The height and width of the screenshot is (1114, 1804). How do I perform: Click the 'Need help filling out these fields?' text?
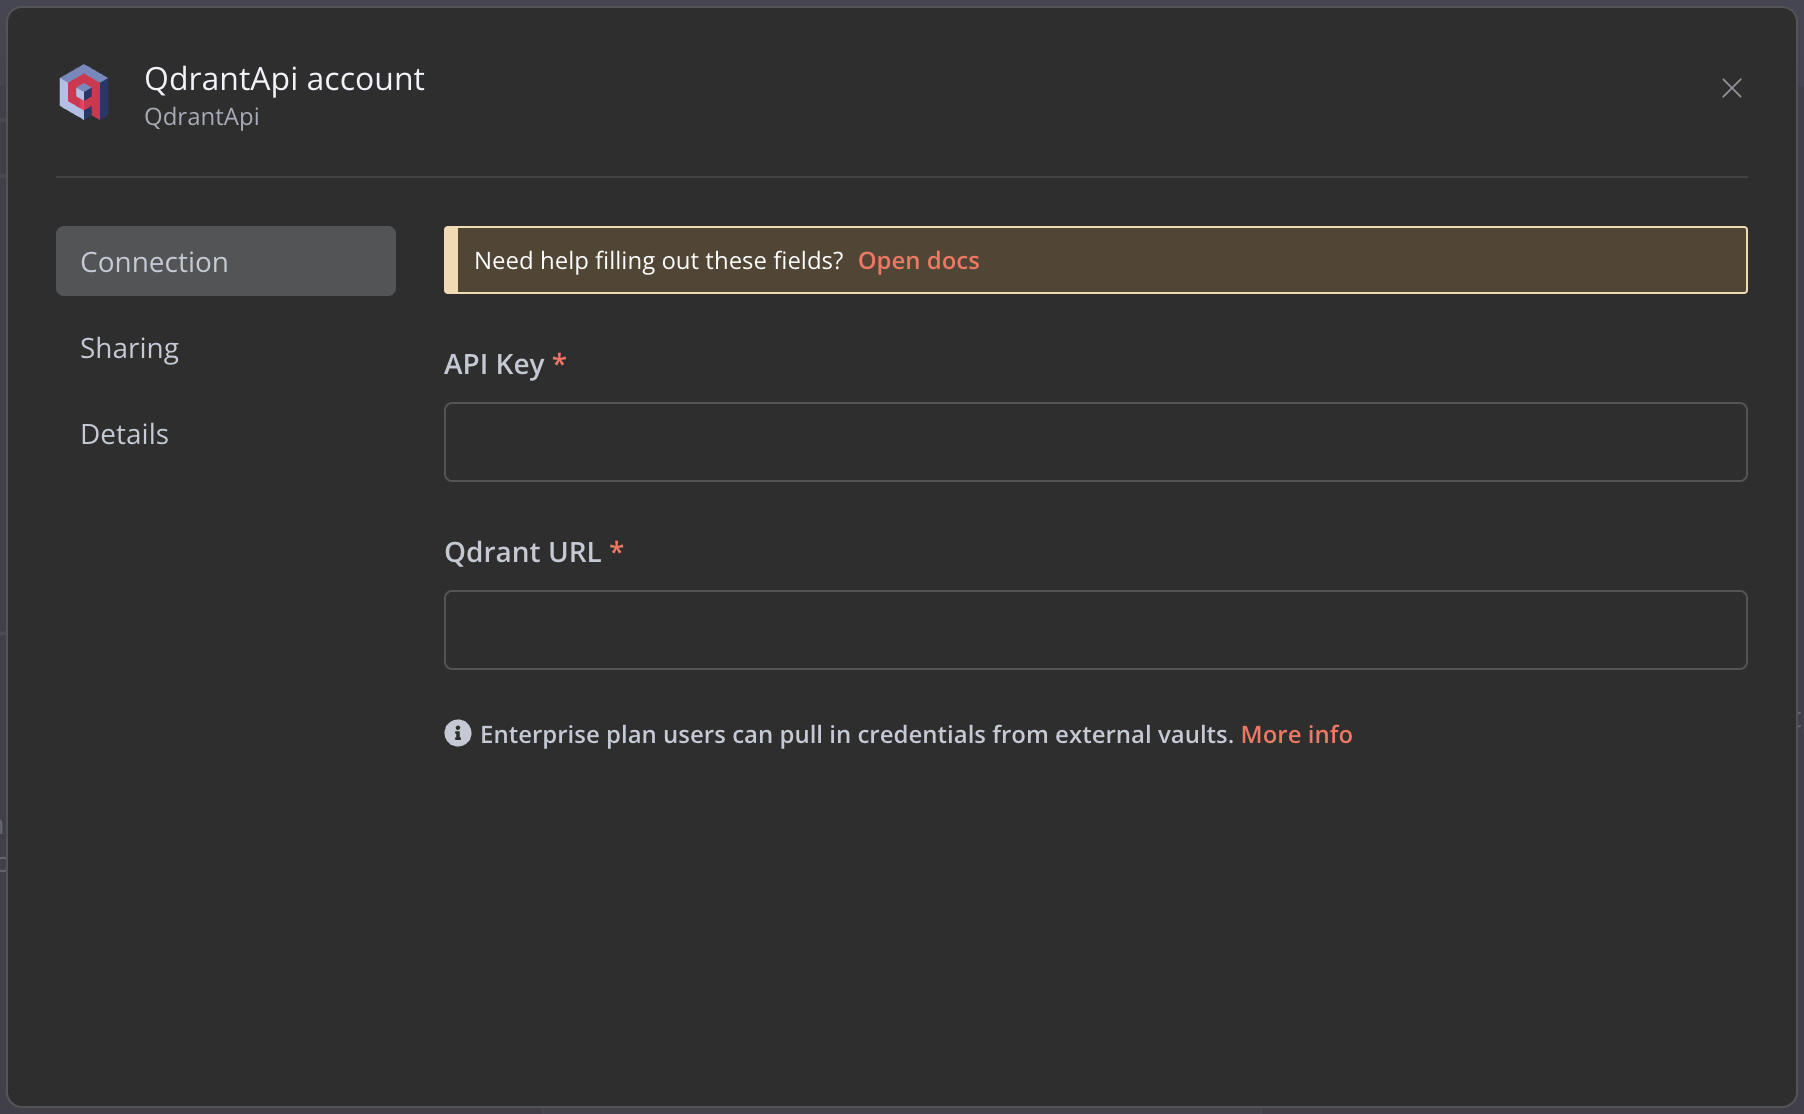click(x=658, y=260)
